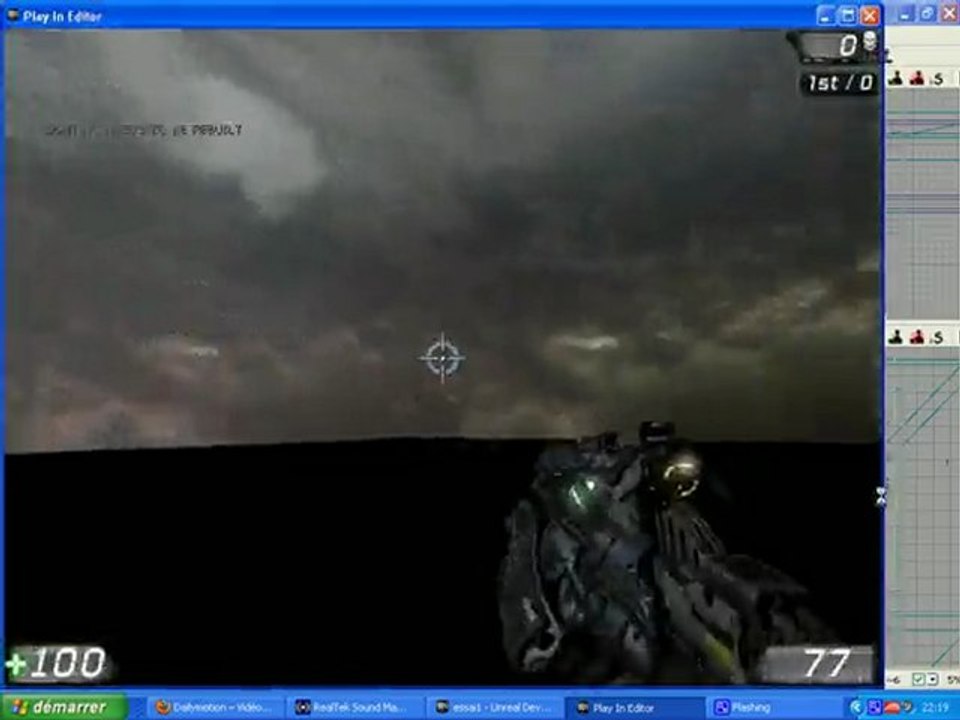Click the health counter +100

[56, 664]
